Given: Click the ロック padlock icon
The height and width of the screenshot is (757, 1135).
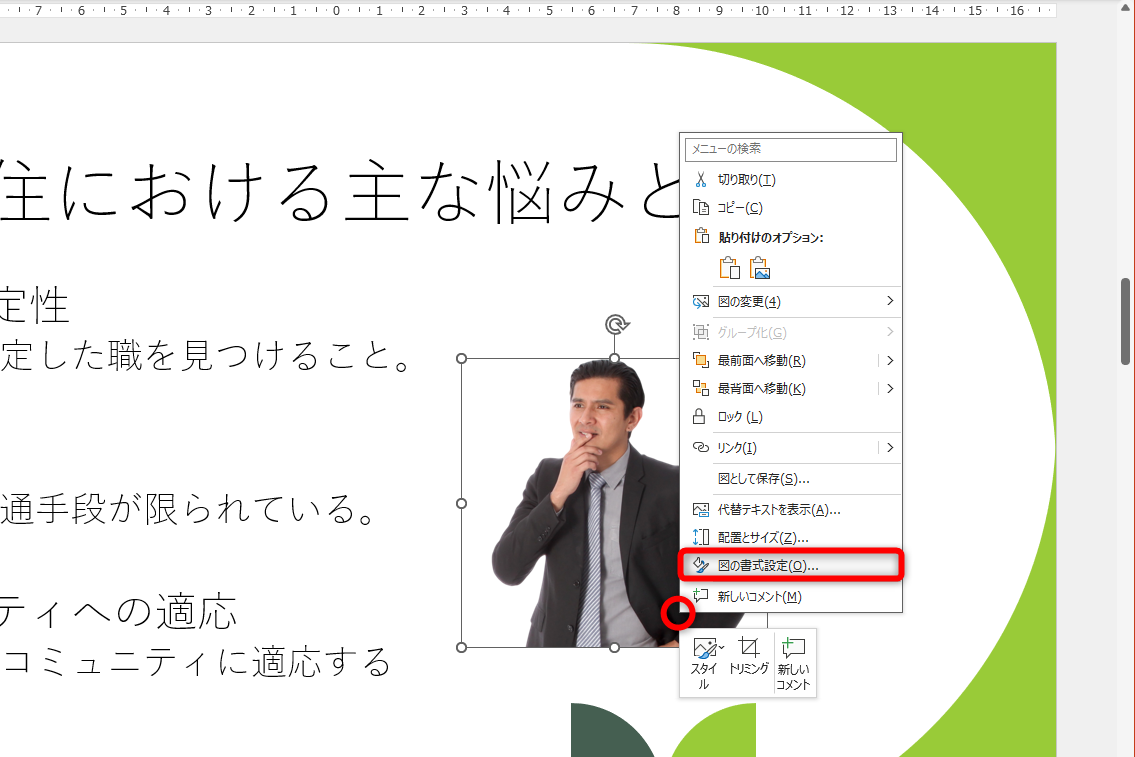Looking at the screenshot, I should (700, 416).
